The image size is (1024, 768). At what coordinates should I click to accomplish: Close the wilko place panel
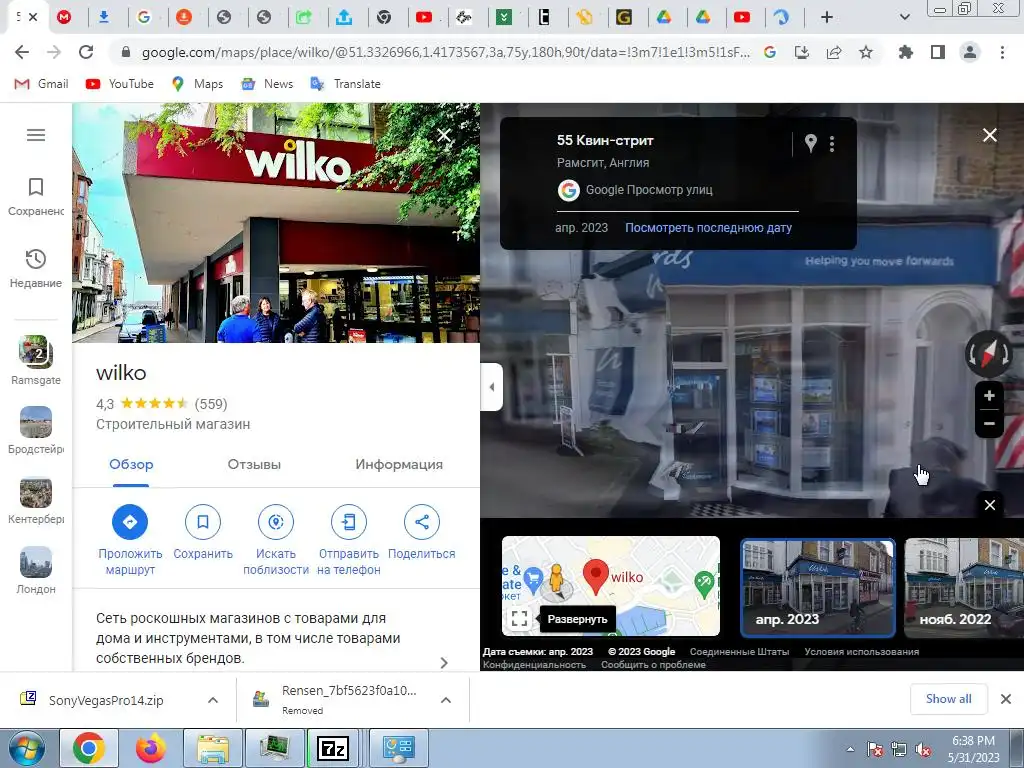(444, 135)
